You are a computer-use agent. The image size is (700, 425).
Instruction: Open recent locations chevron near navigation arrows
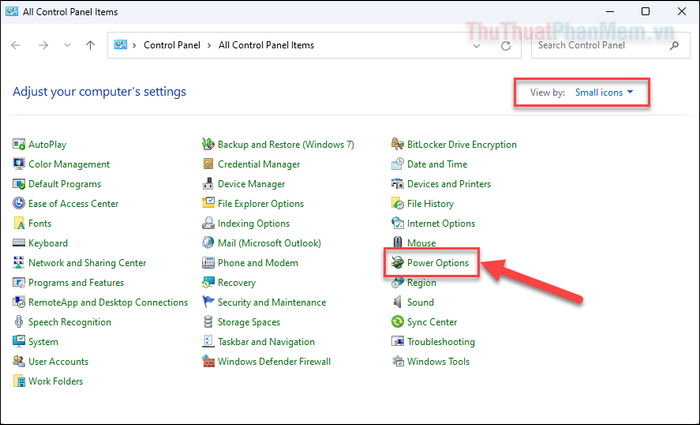(x=67, y=46)
